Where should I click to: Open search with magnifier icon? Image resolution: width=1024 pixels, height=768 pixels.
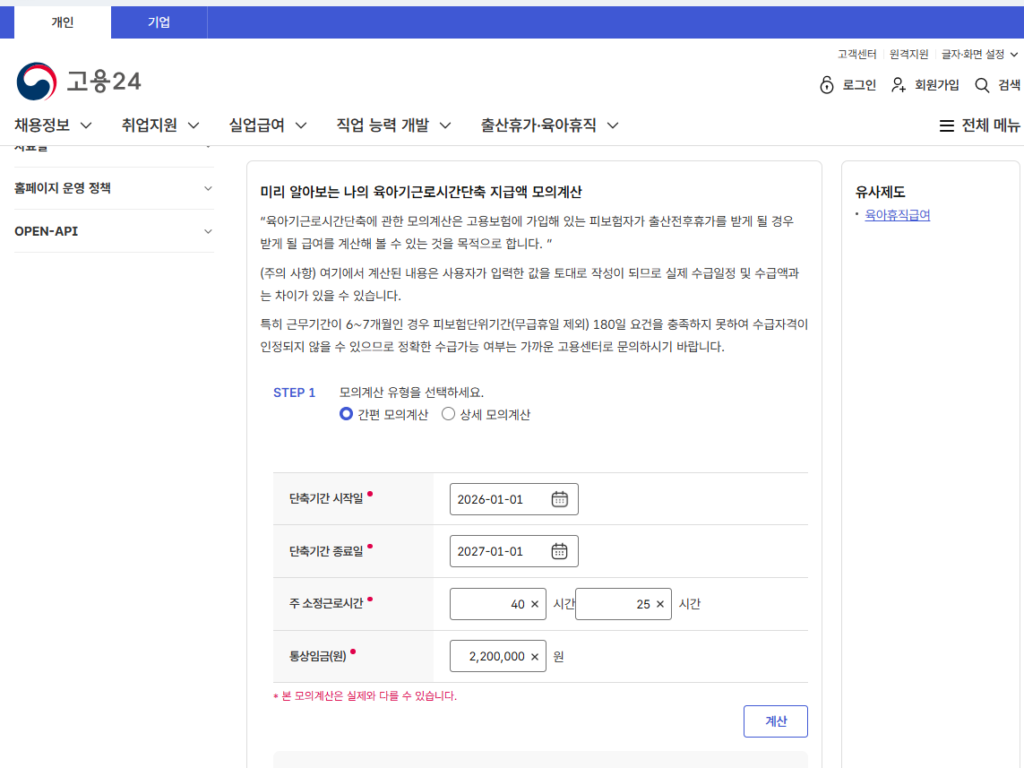click(982, 85)
